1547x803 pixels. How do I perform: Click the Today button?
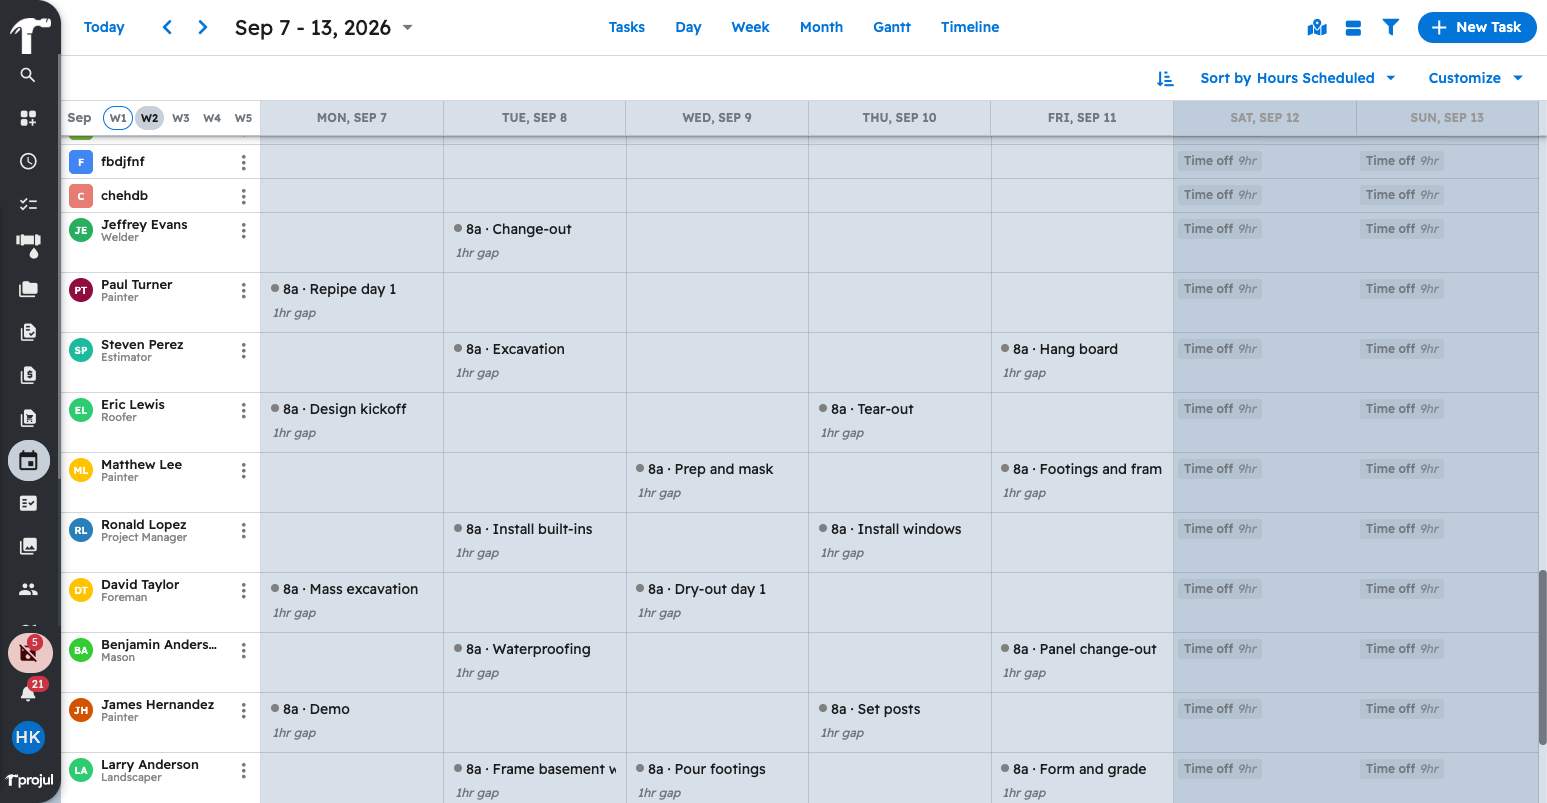104,27
